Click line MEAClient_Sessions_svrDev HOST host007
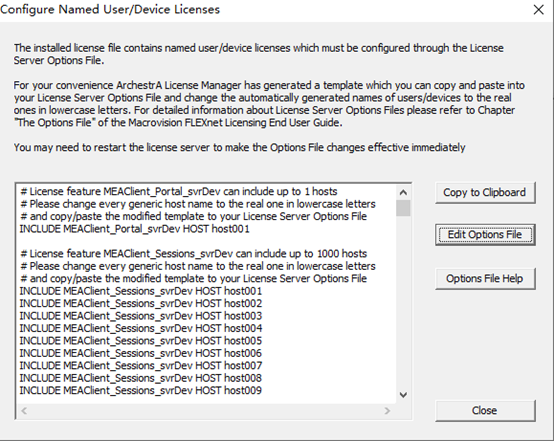Screen dimensions: 554x441 (141, 366)
